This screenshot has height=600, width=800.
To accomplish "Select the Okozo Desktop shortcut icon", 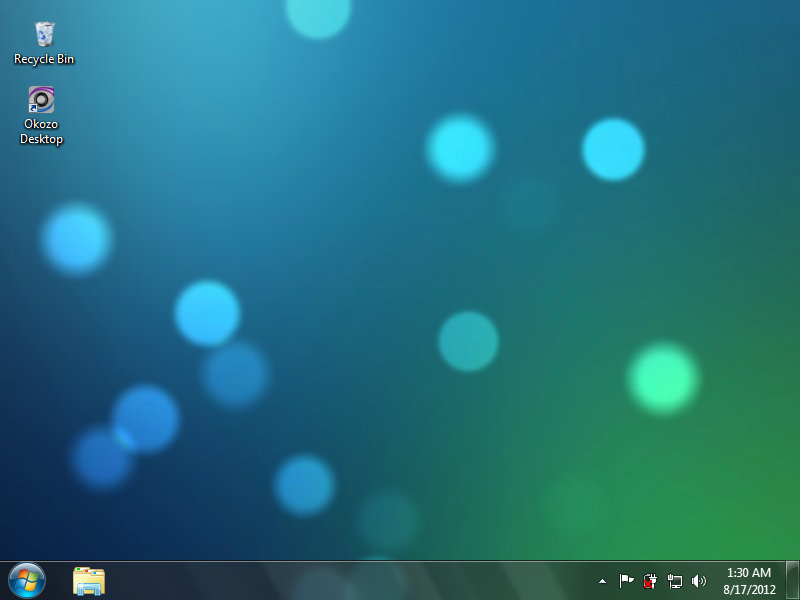I will click(41, 99).
